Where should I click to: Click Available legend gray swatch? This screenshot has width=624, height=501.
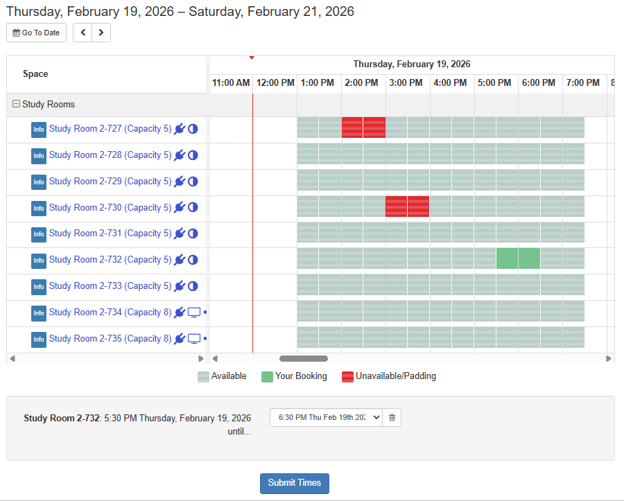click(203, 377)
